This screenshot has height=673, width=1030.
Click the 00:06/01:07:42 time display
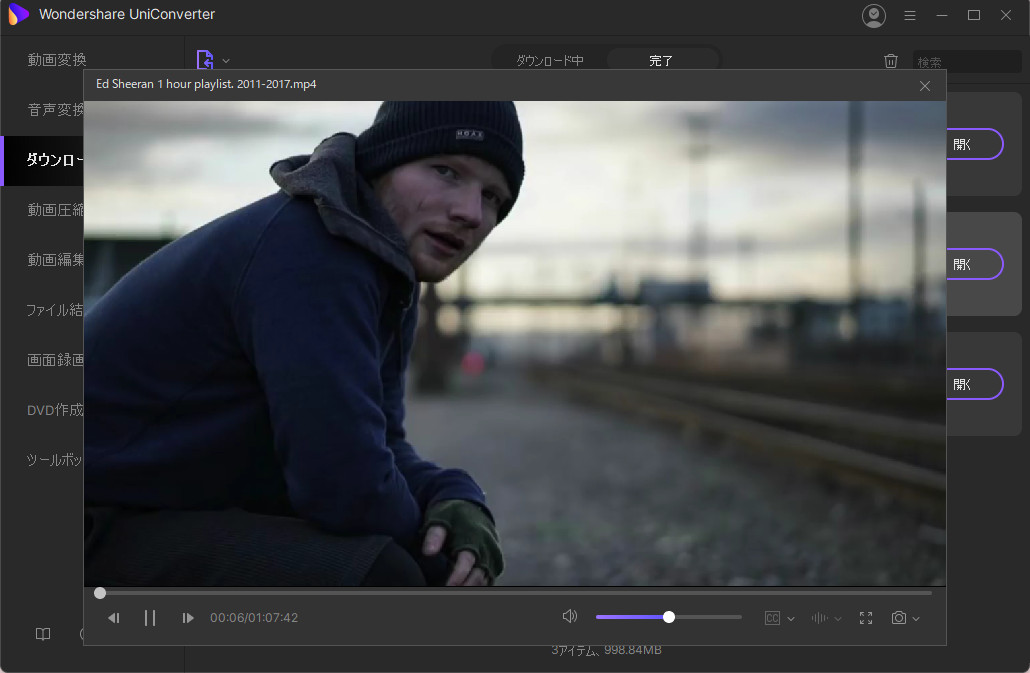pos(254,618)
